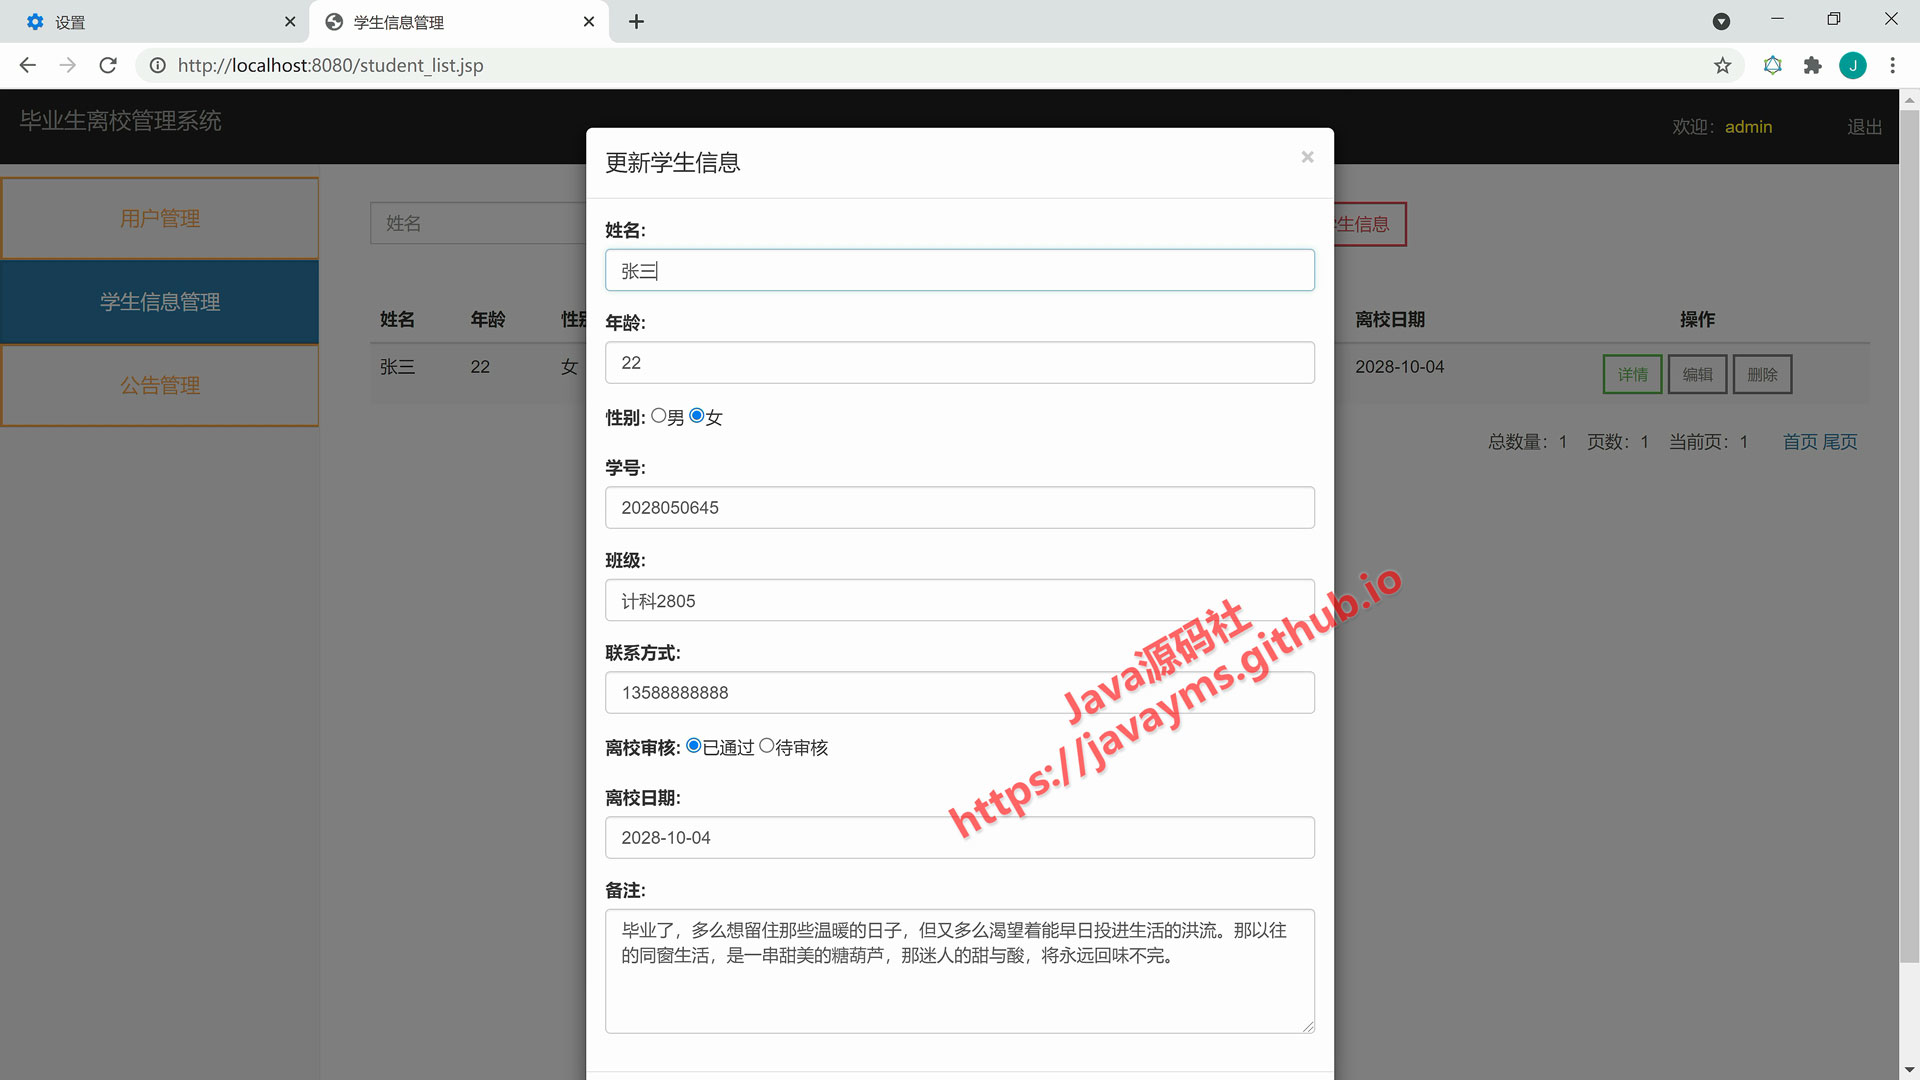Click the 张三 name cell in table
1920x1080 pixels.
(397, 367)
